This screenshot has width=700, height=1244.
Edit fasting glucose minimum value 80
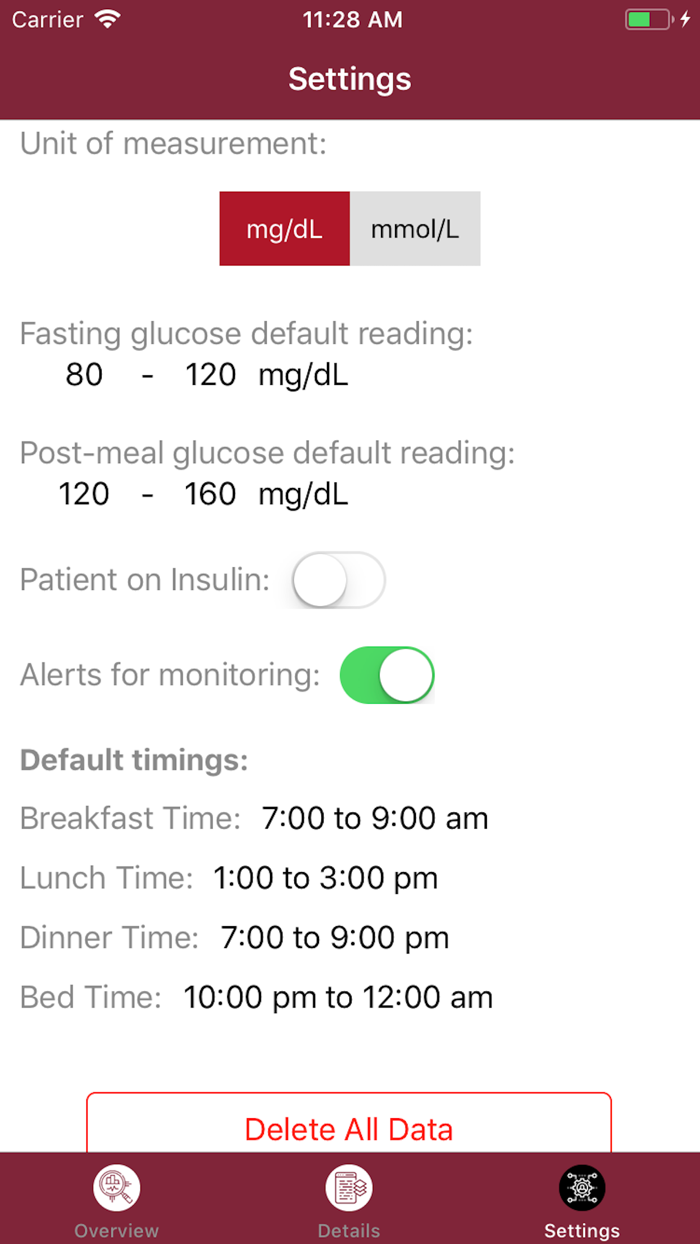(85, 375)
